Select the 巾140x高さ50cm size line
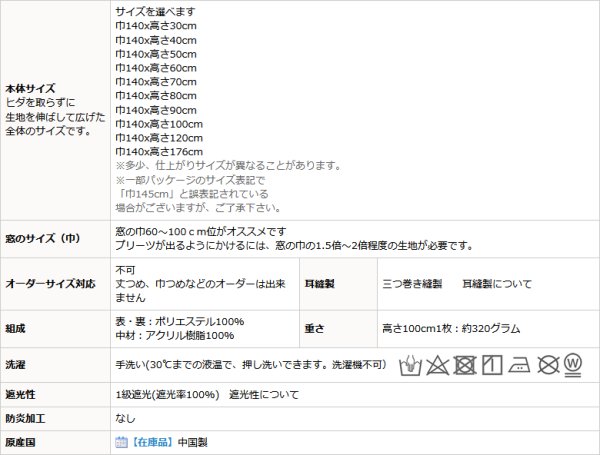 [156, 54]
